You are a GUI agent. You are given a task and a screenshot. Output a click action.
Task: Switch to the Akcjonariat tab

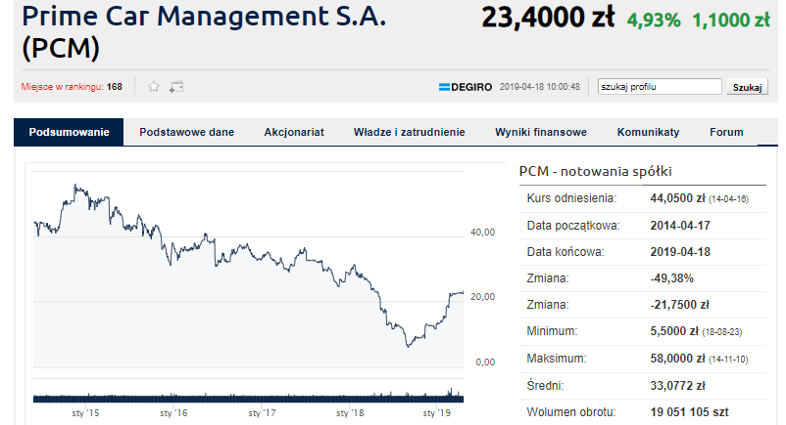(x=294, y=132)
